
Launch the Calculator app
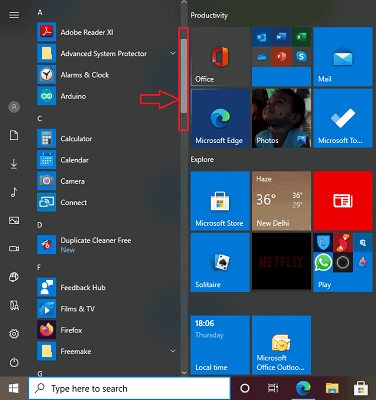click(x=107, y=139)
